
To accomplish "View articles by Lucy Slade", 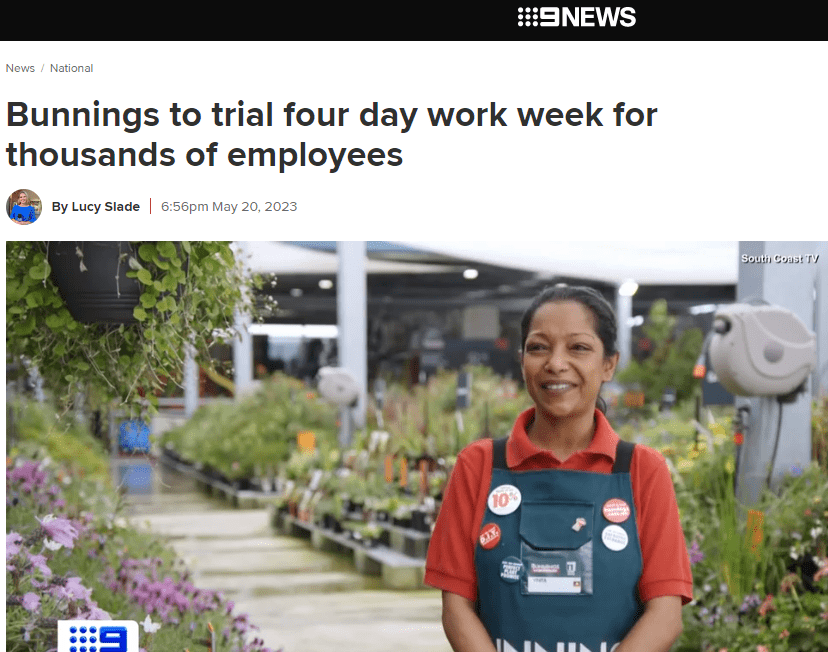I will pyautogui.click(x=96, y=206).
